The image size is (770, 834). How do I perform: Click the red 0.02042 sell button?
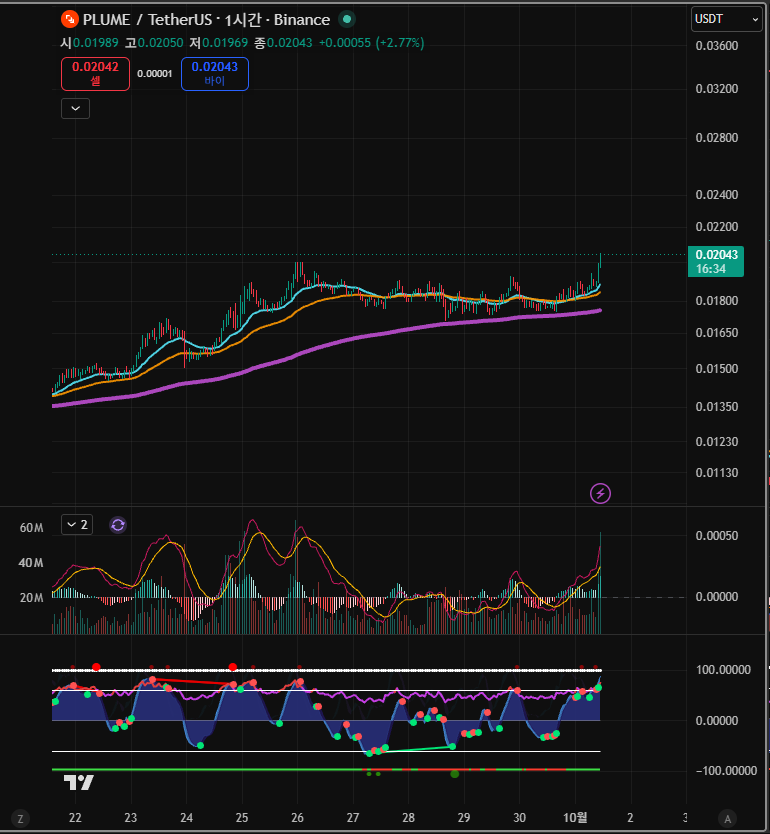coord(95,73)
